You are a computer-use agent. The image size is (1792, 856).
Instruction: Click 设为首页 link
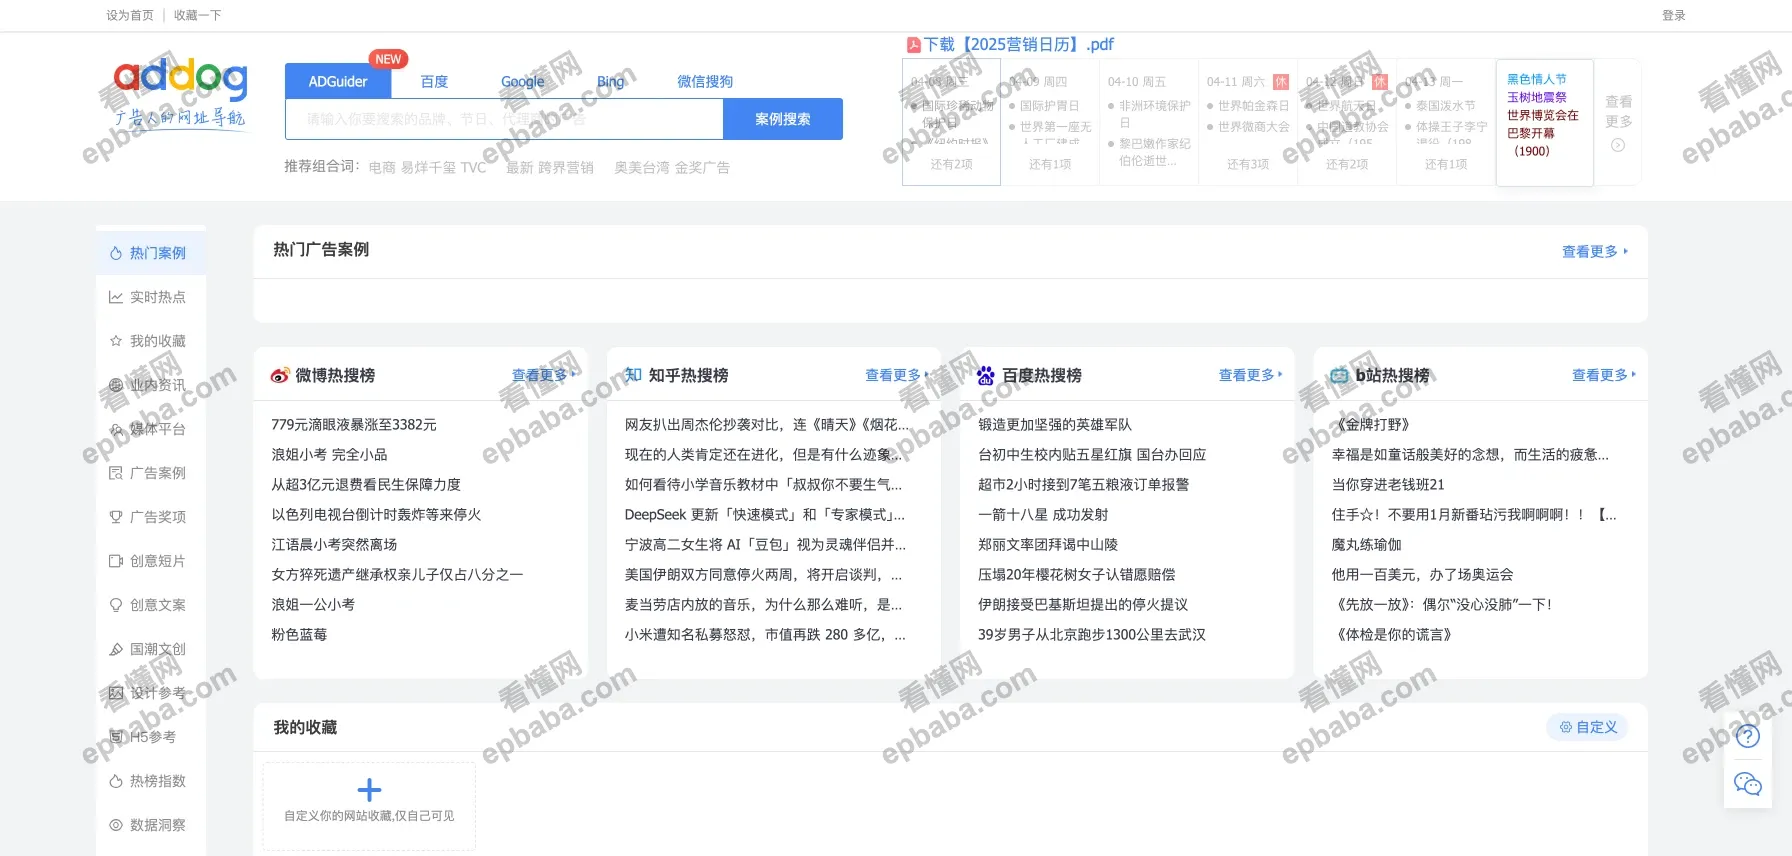[130, 15]
